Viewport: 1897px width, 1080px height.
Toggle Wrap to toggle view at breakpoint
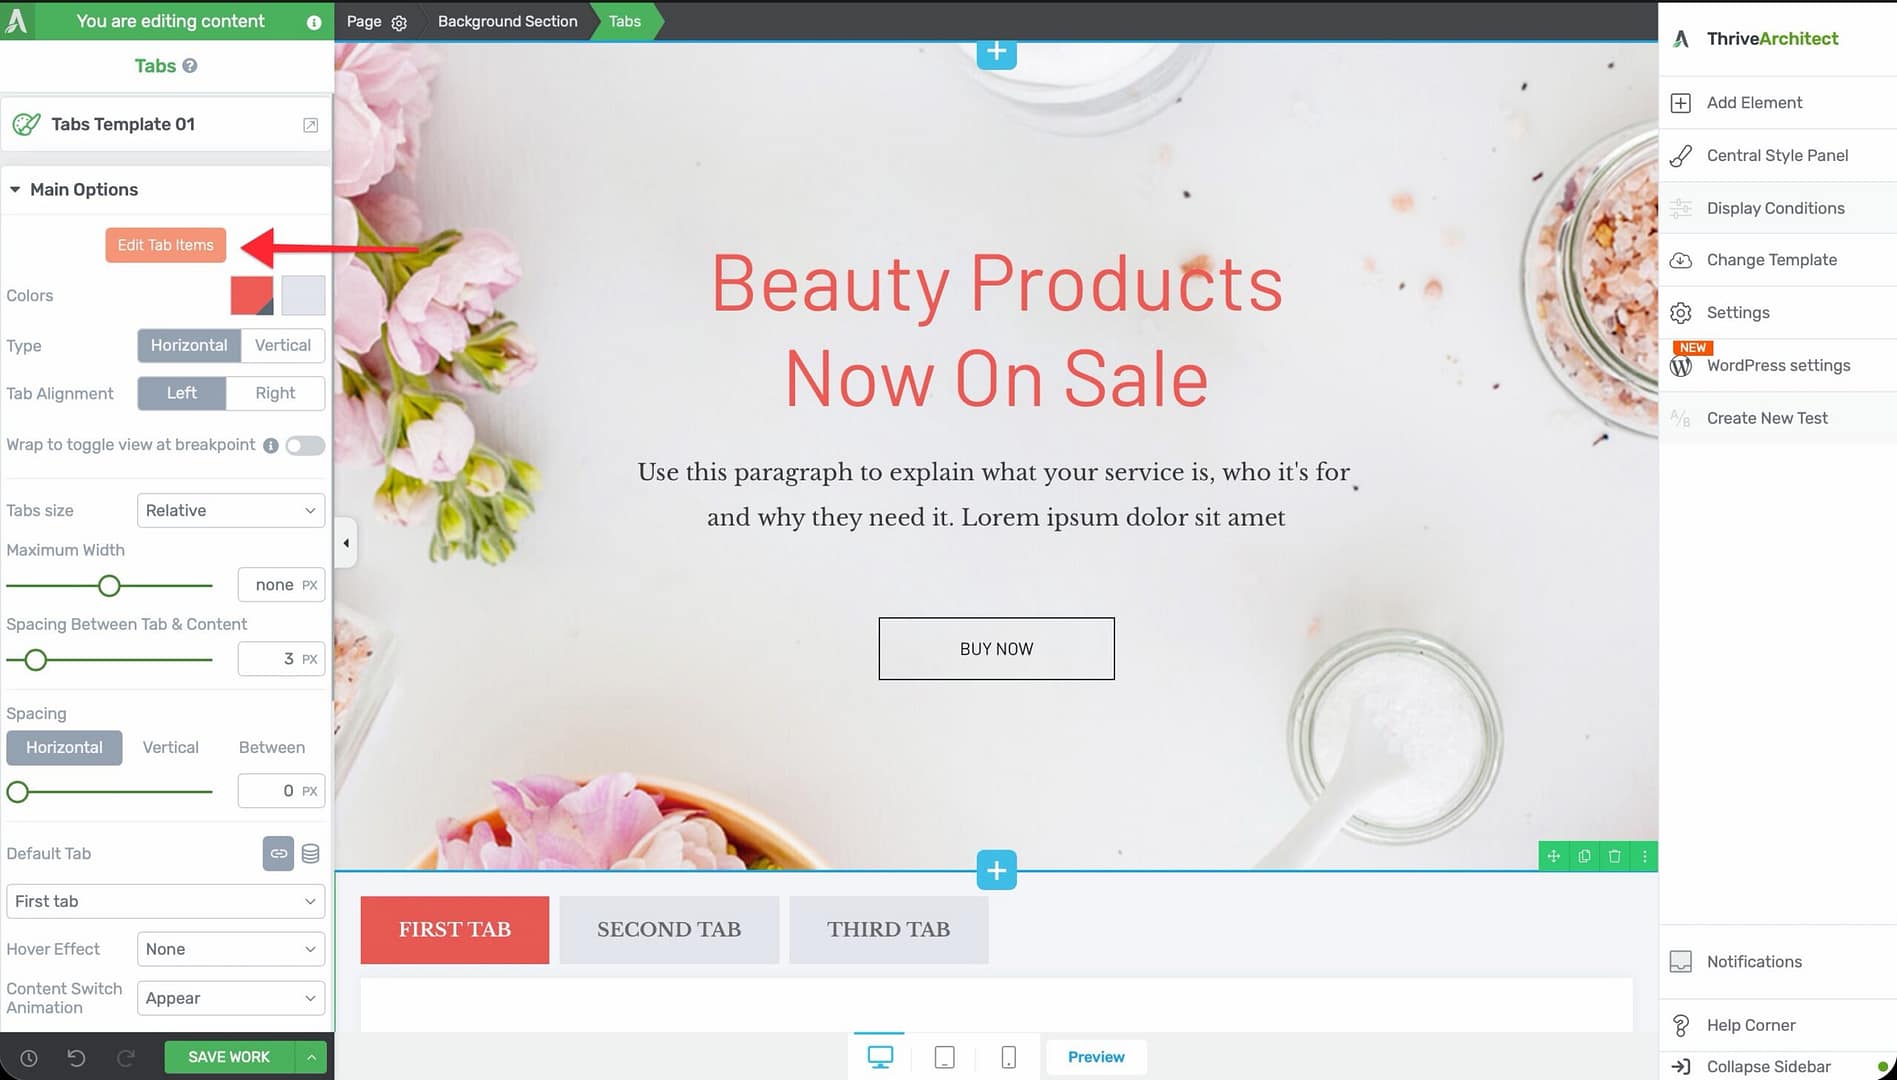pos(305,446)
